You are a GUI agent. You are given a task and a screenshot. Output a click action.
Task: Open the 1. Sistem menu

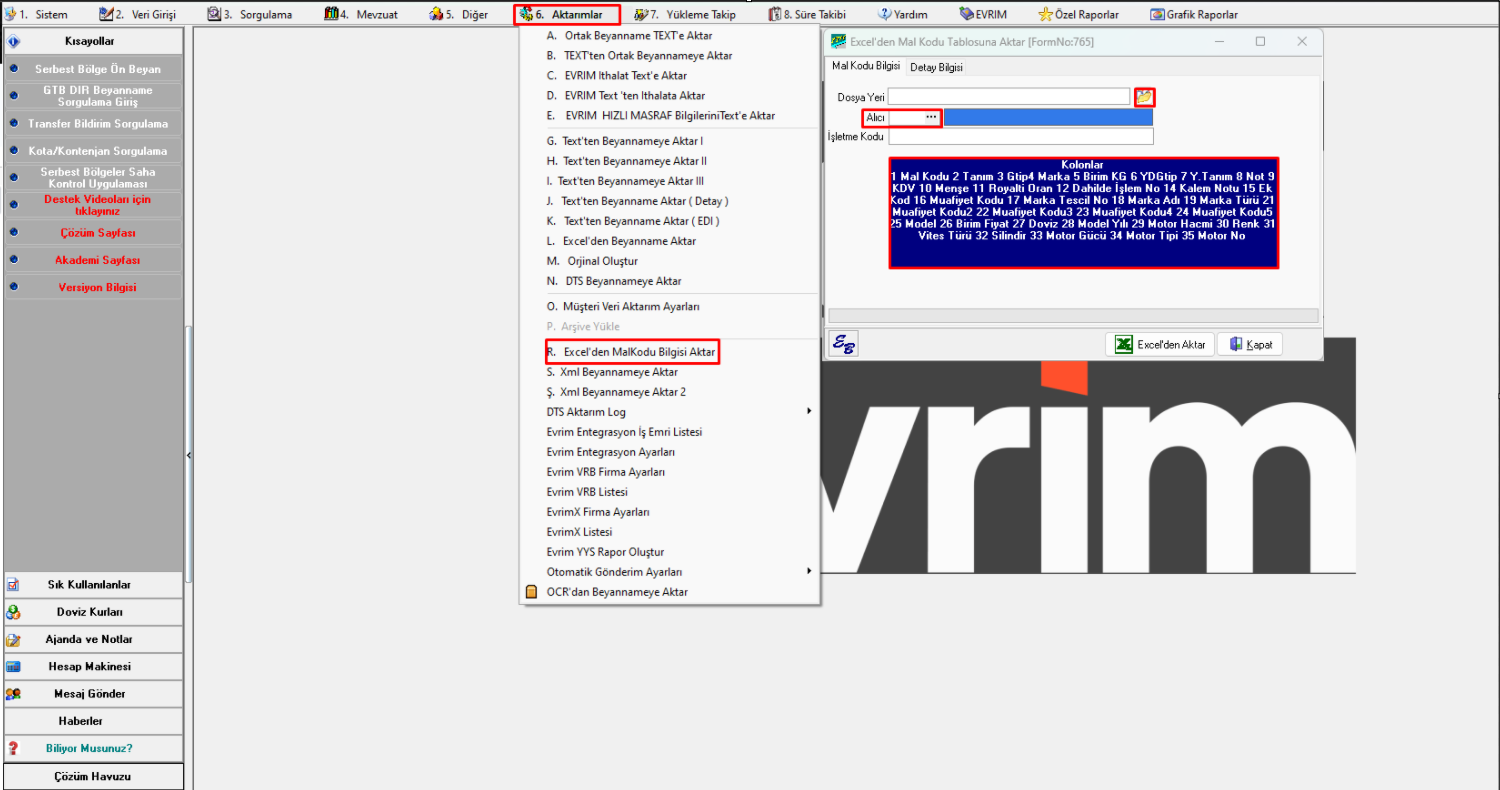click(x=36, y=14)
